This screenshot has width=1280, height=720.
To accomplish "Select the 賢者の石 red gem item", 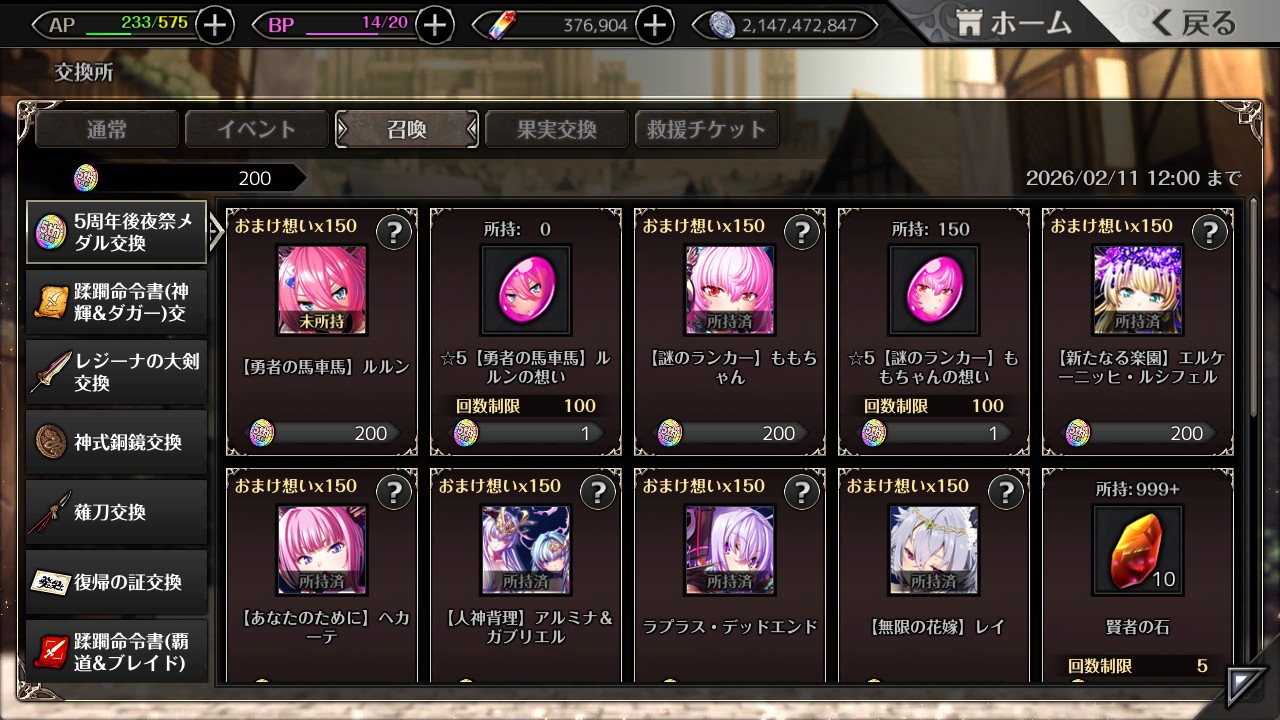I will point(1138,550).
